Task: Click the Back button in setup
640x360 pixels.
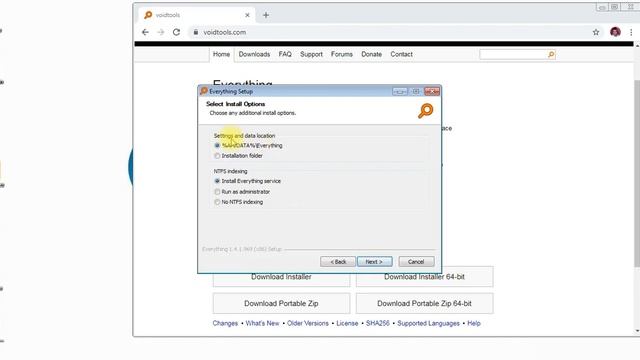Action: [x=338, y=262]
